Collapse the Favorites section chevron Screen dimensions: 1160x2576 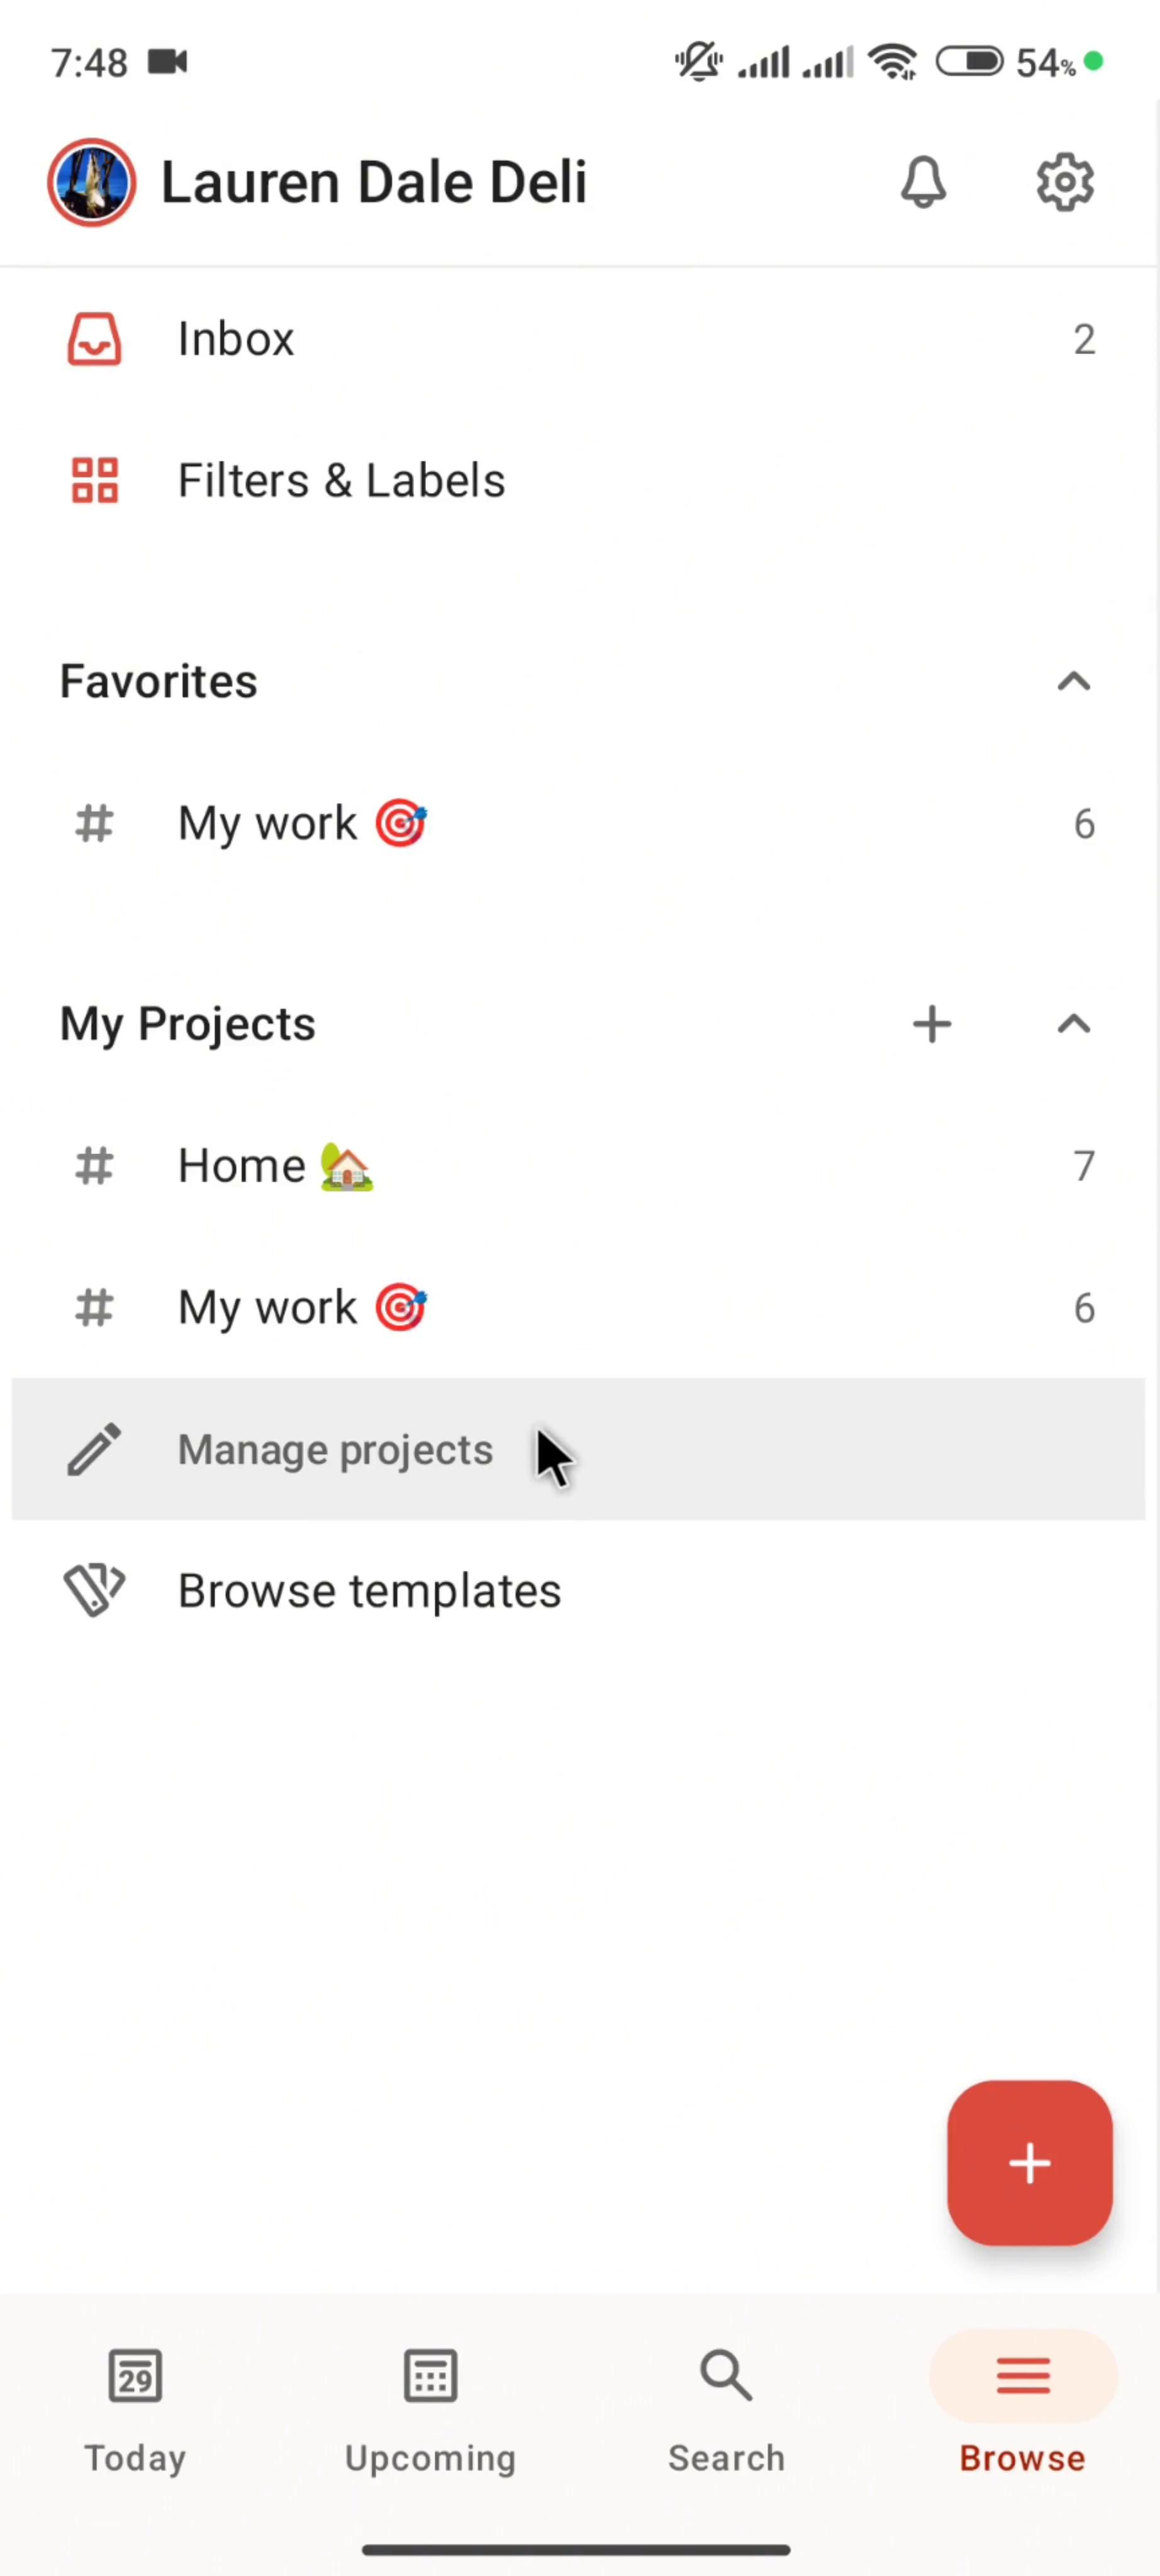pyautogui.click(x=1073, y=682)
